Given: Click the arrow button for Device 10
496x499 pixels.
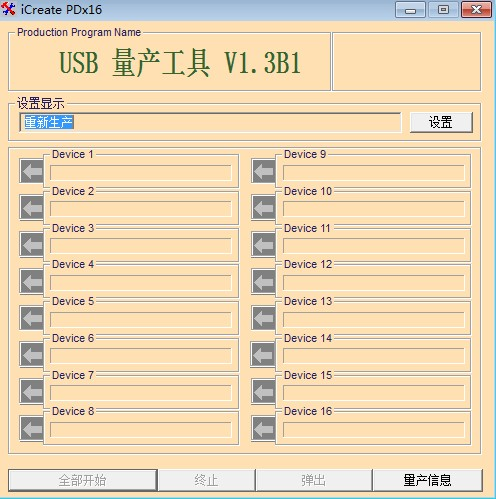Looking at the screenshot, I should (x=263, y=208).
